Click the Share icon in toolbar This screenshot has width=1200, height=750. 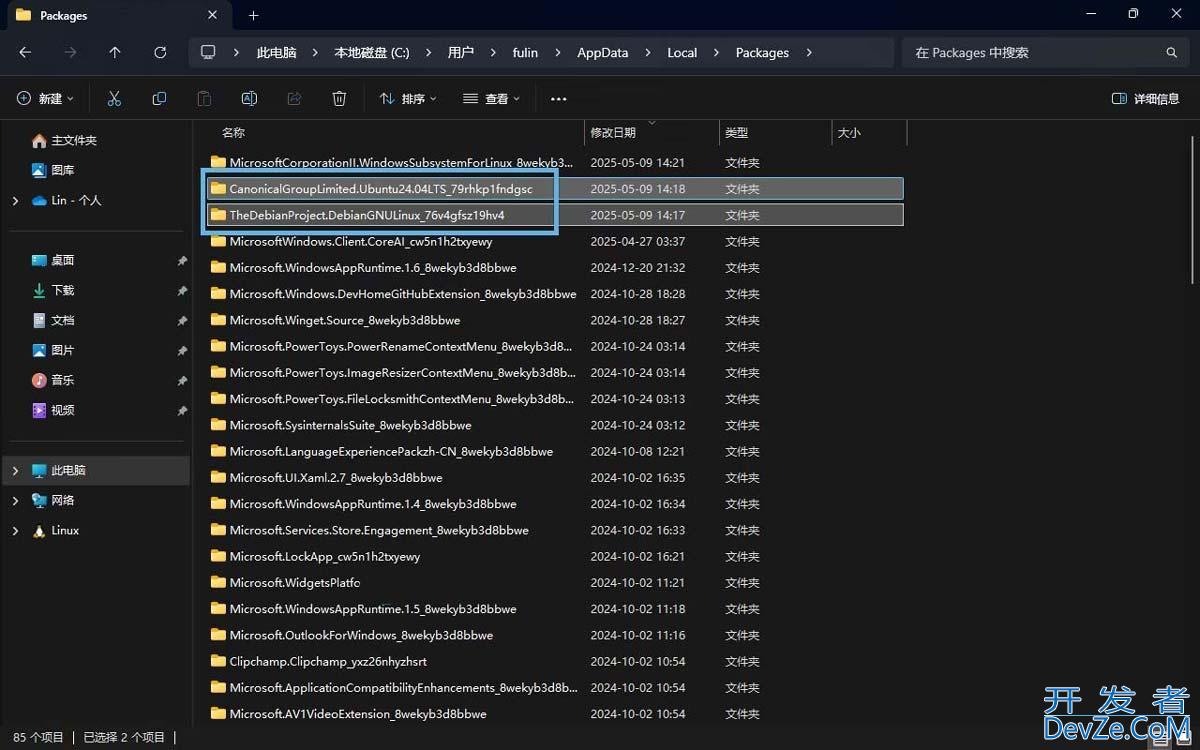[294, 98]
